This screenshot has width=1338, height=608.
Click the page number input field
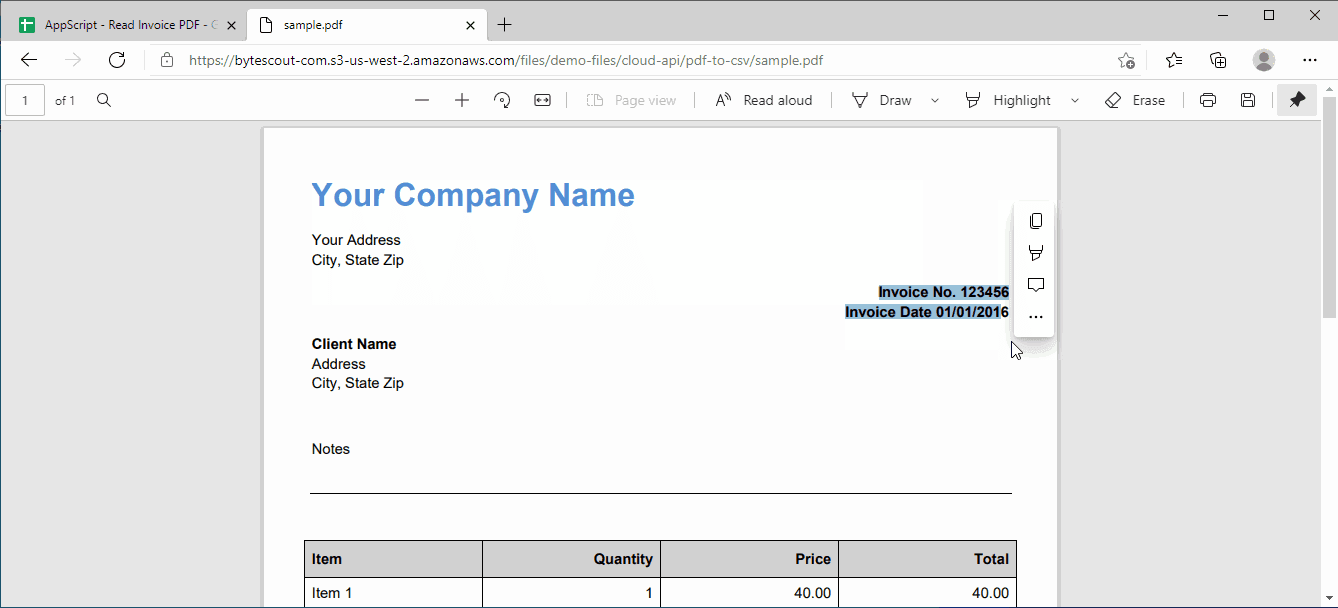(25, 100)
